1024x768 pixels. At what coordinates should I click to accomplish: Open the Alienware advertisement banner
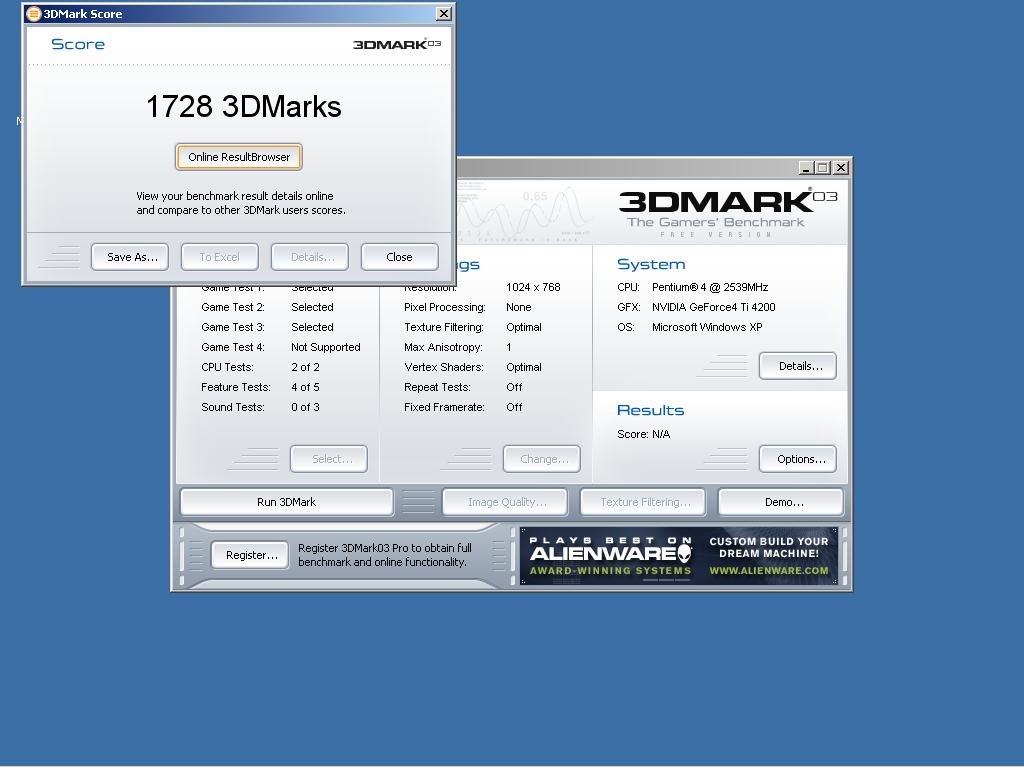tap(679, 556)
